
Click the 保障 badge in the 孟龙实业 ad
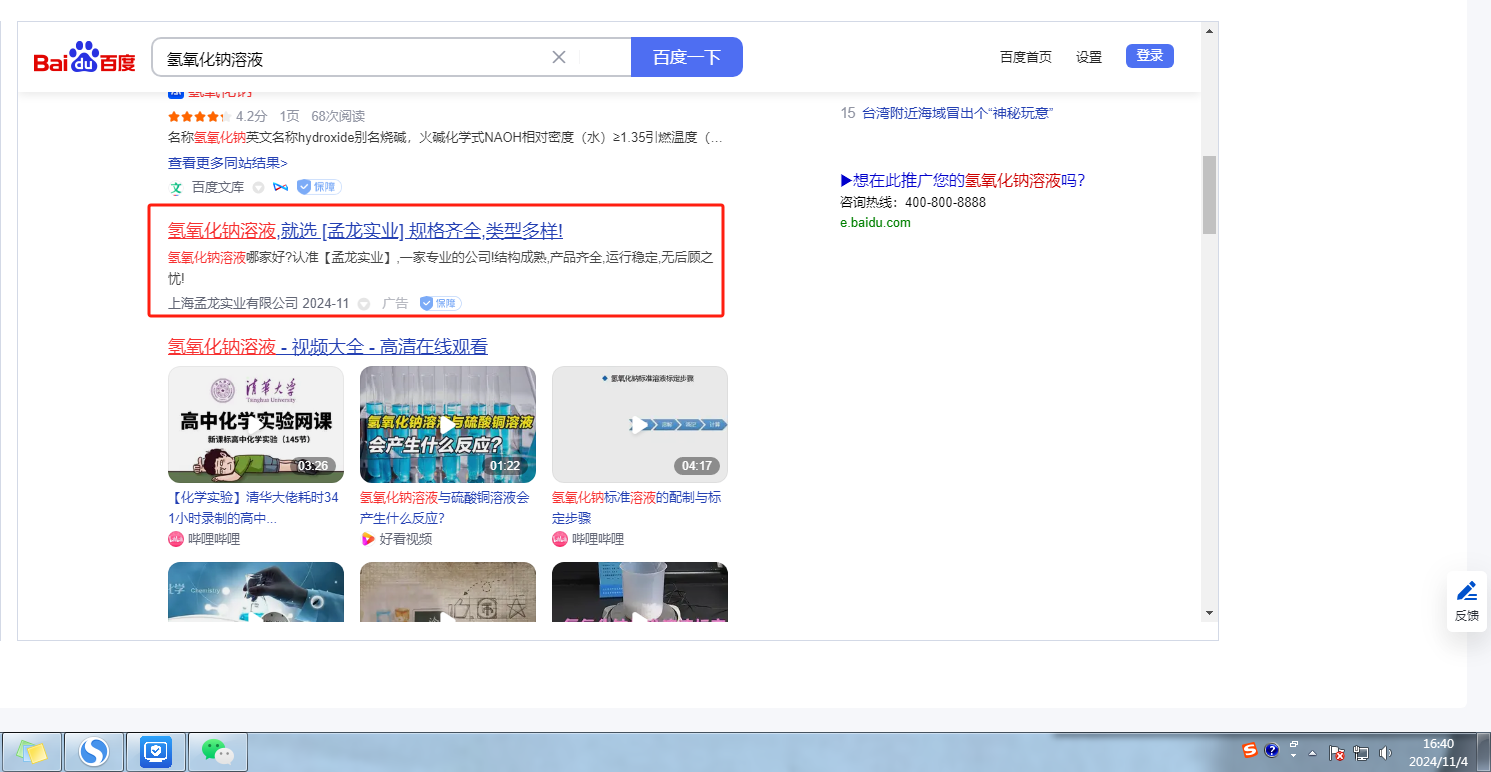tap(440, 303)
